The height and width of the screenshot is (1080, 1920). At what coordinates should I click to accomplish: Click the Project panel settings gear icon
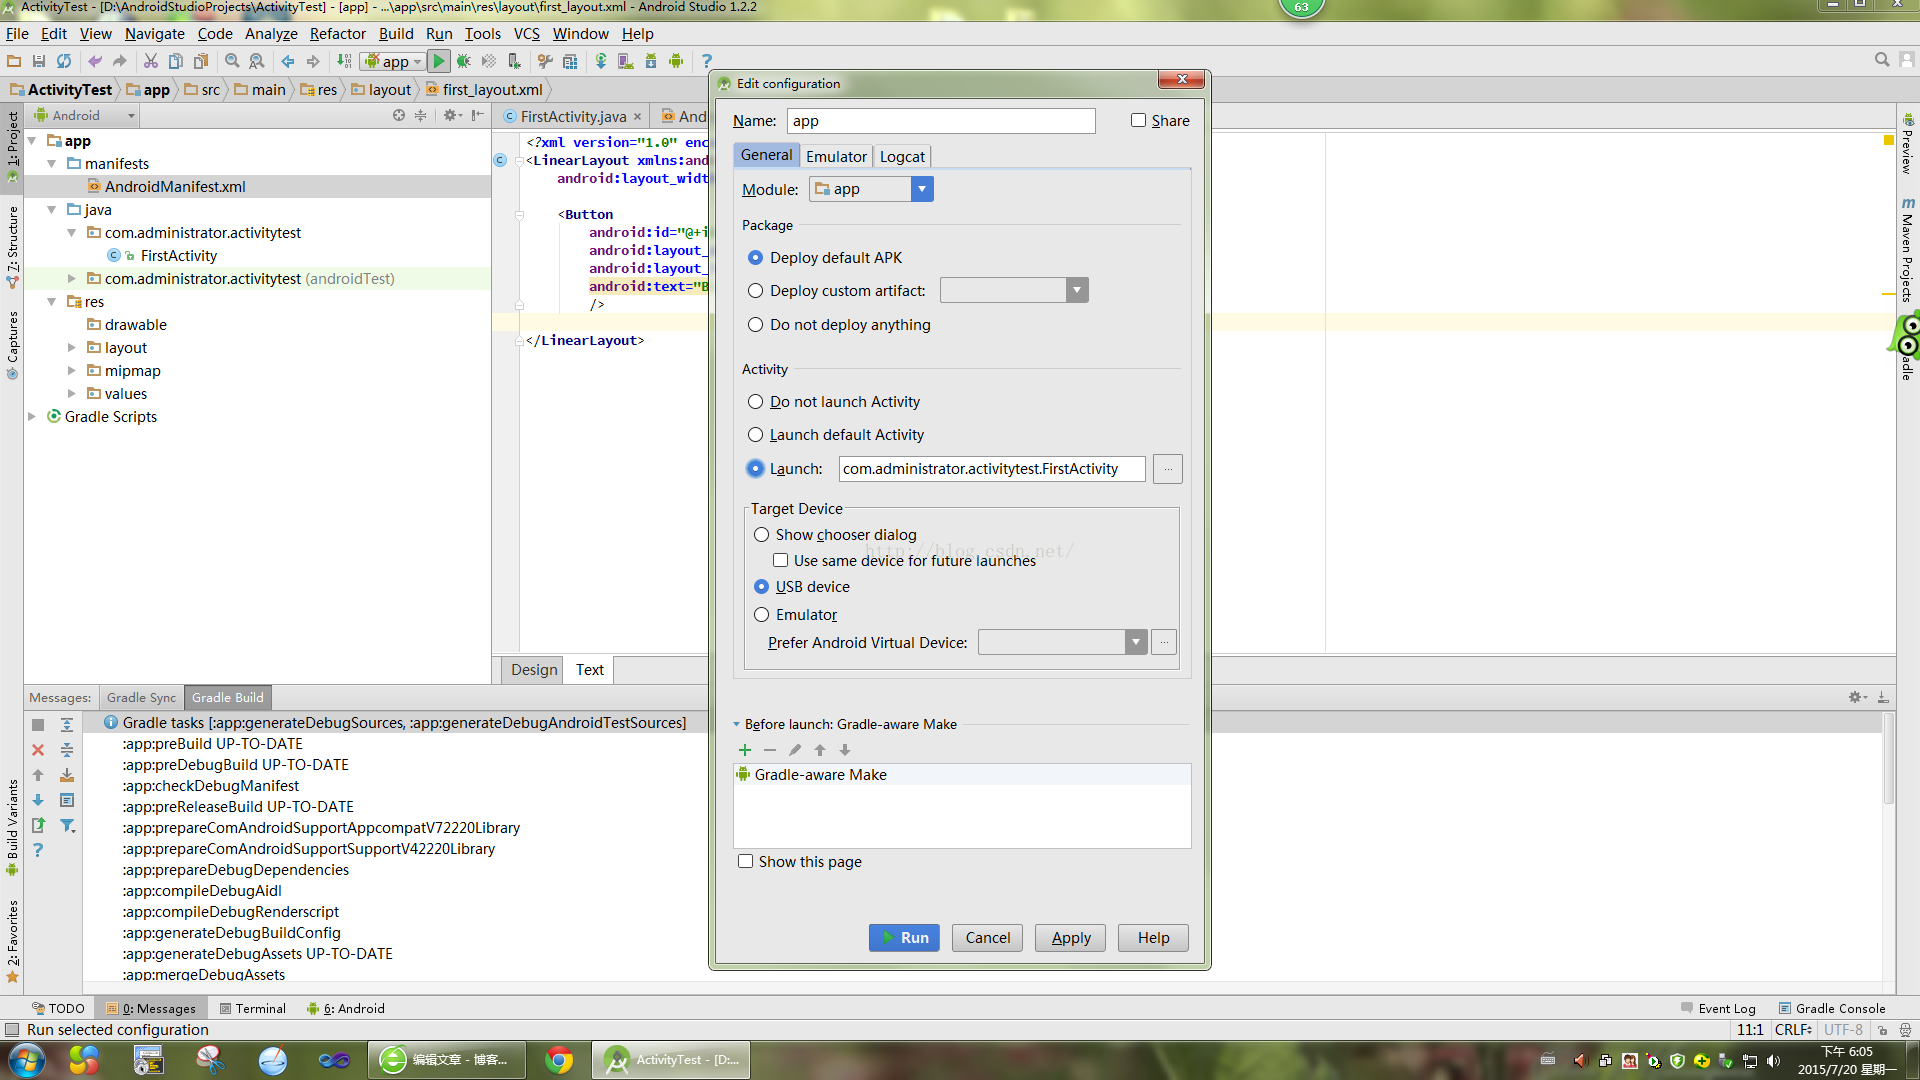452,116
